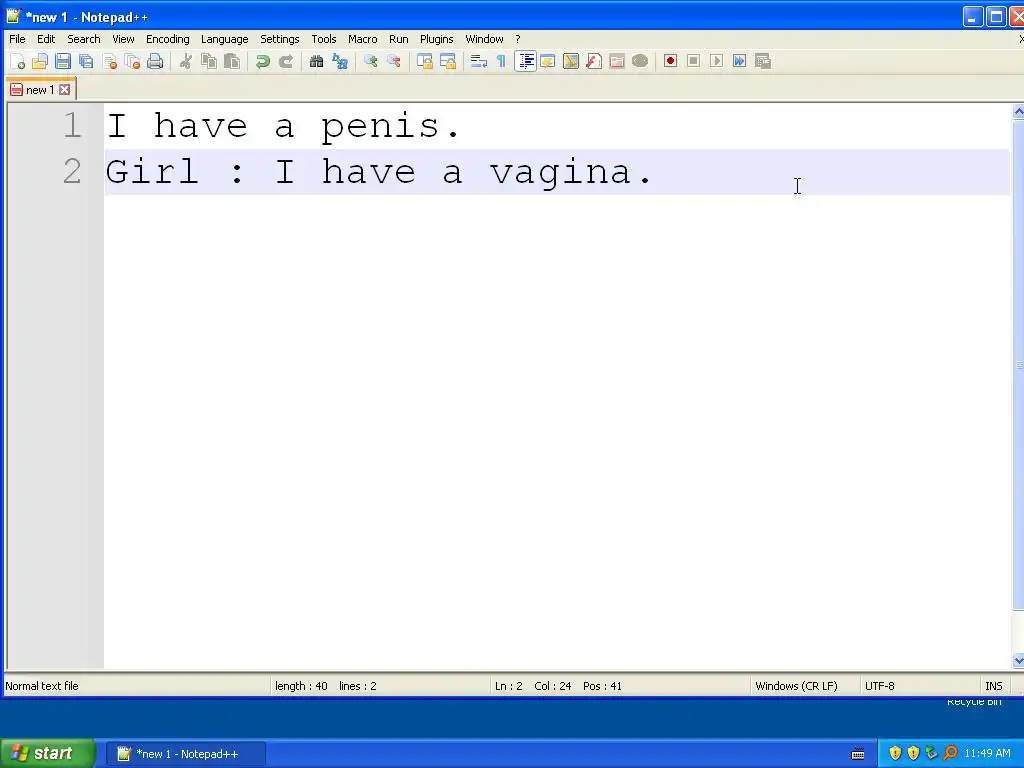
Task: Create a new document with the New icon
Action: click(17, 61)
